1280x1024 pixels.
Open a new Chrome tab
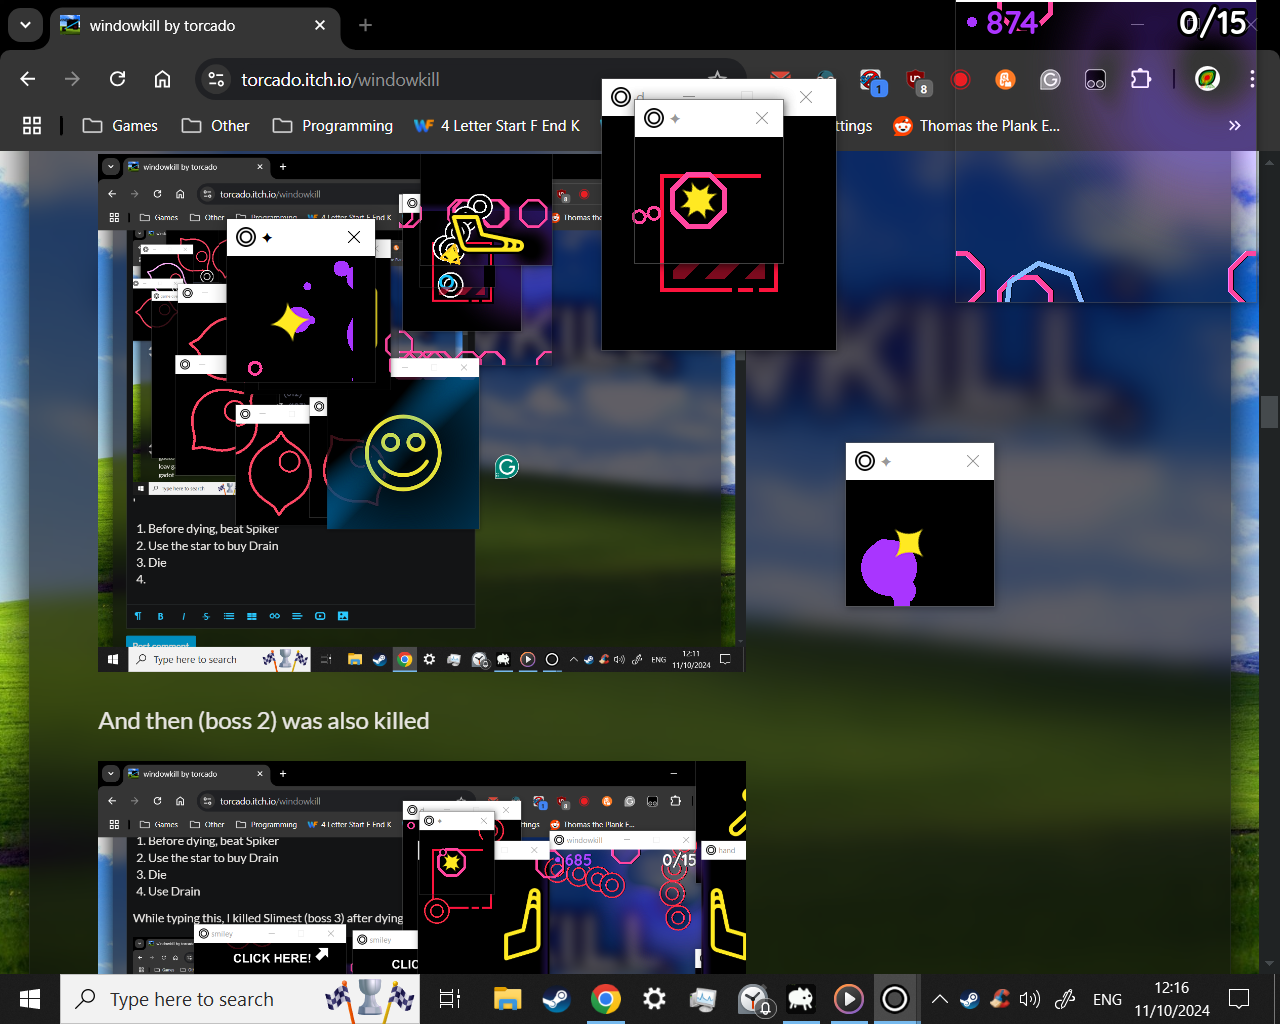coord(365,25)
